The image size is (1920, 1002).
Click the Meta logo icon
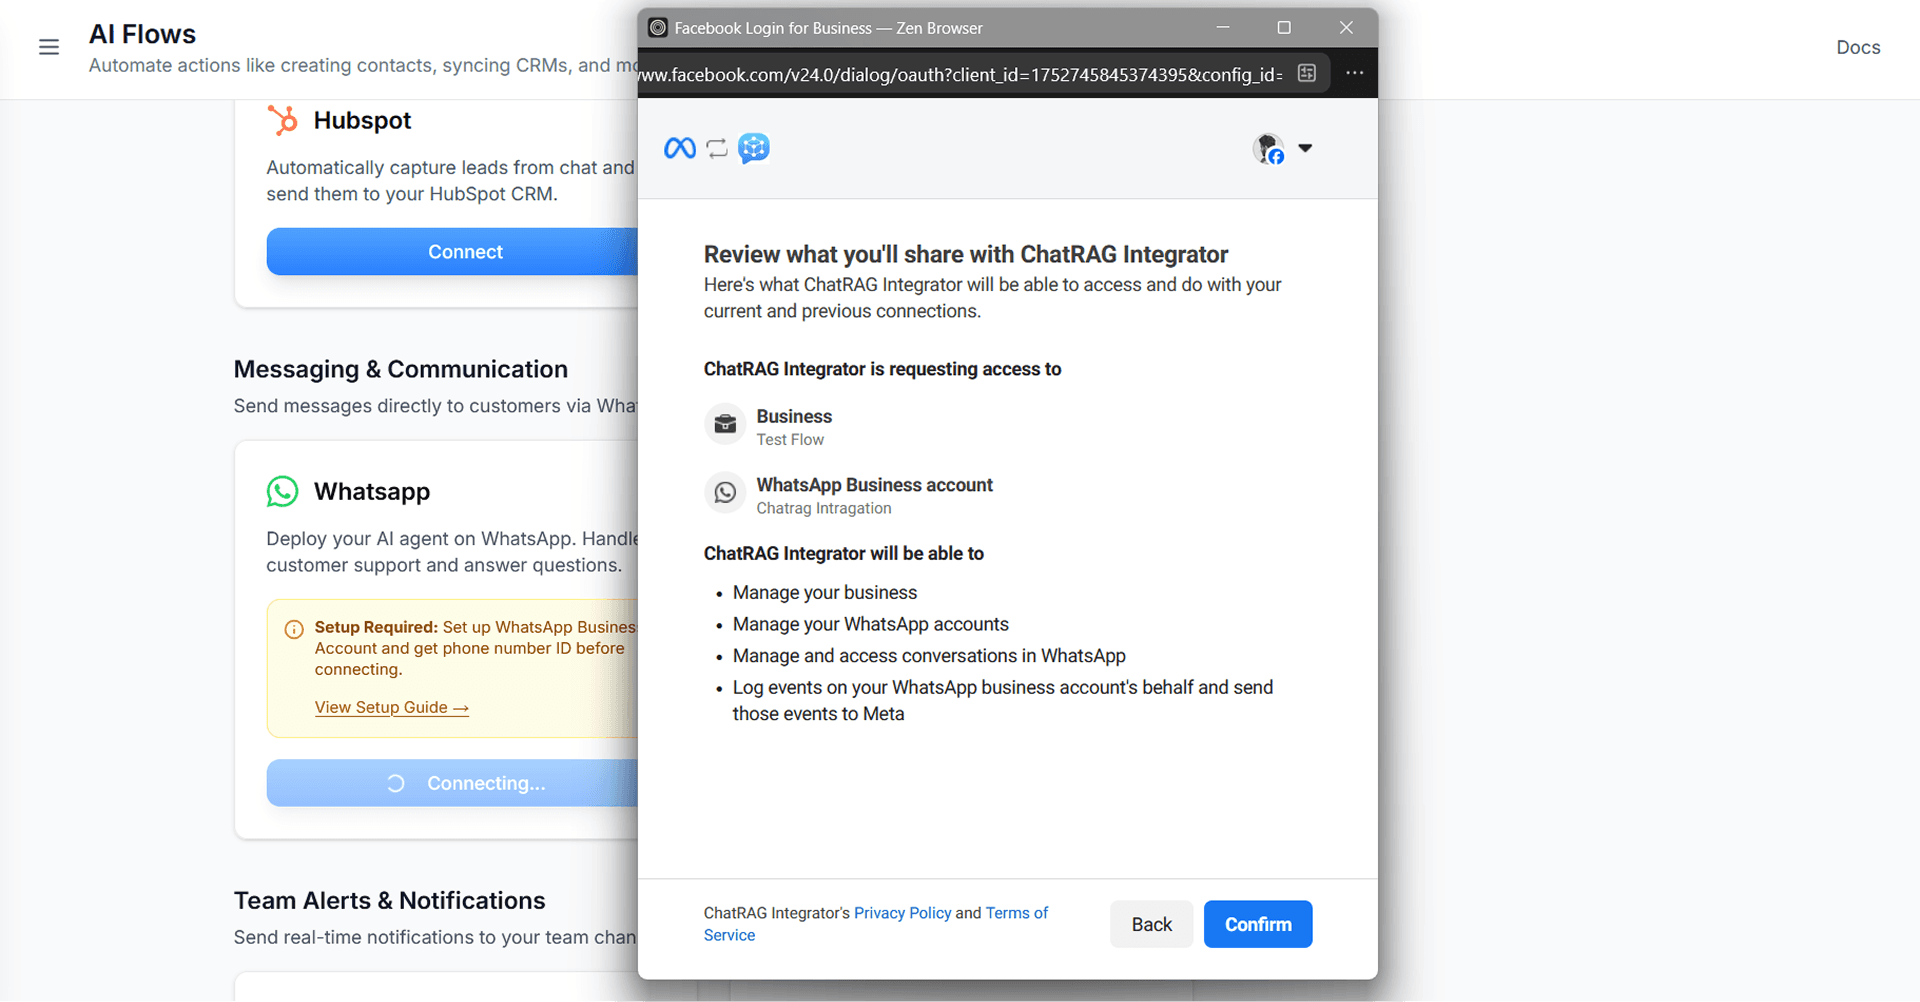pos(680,149)
